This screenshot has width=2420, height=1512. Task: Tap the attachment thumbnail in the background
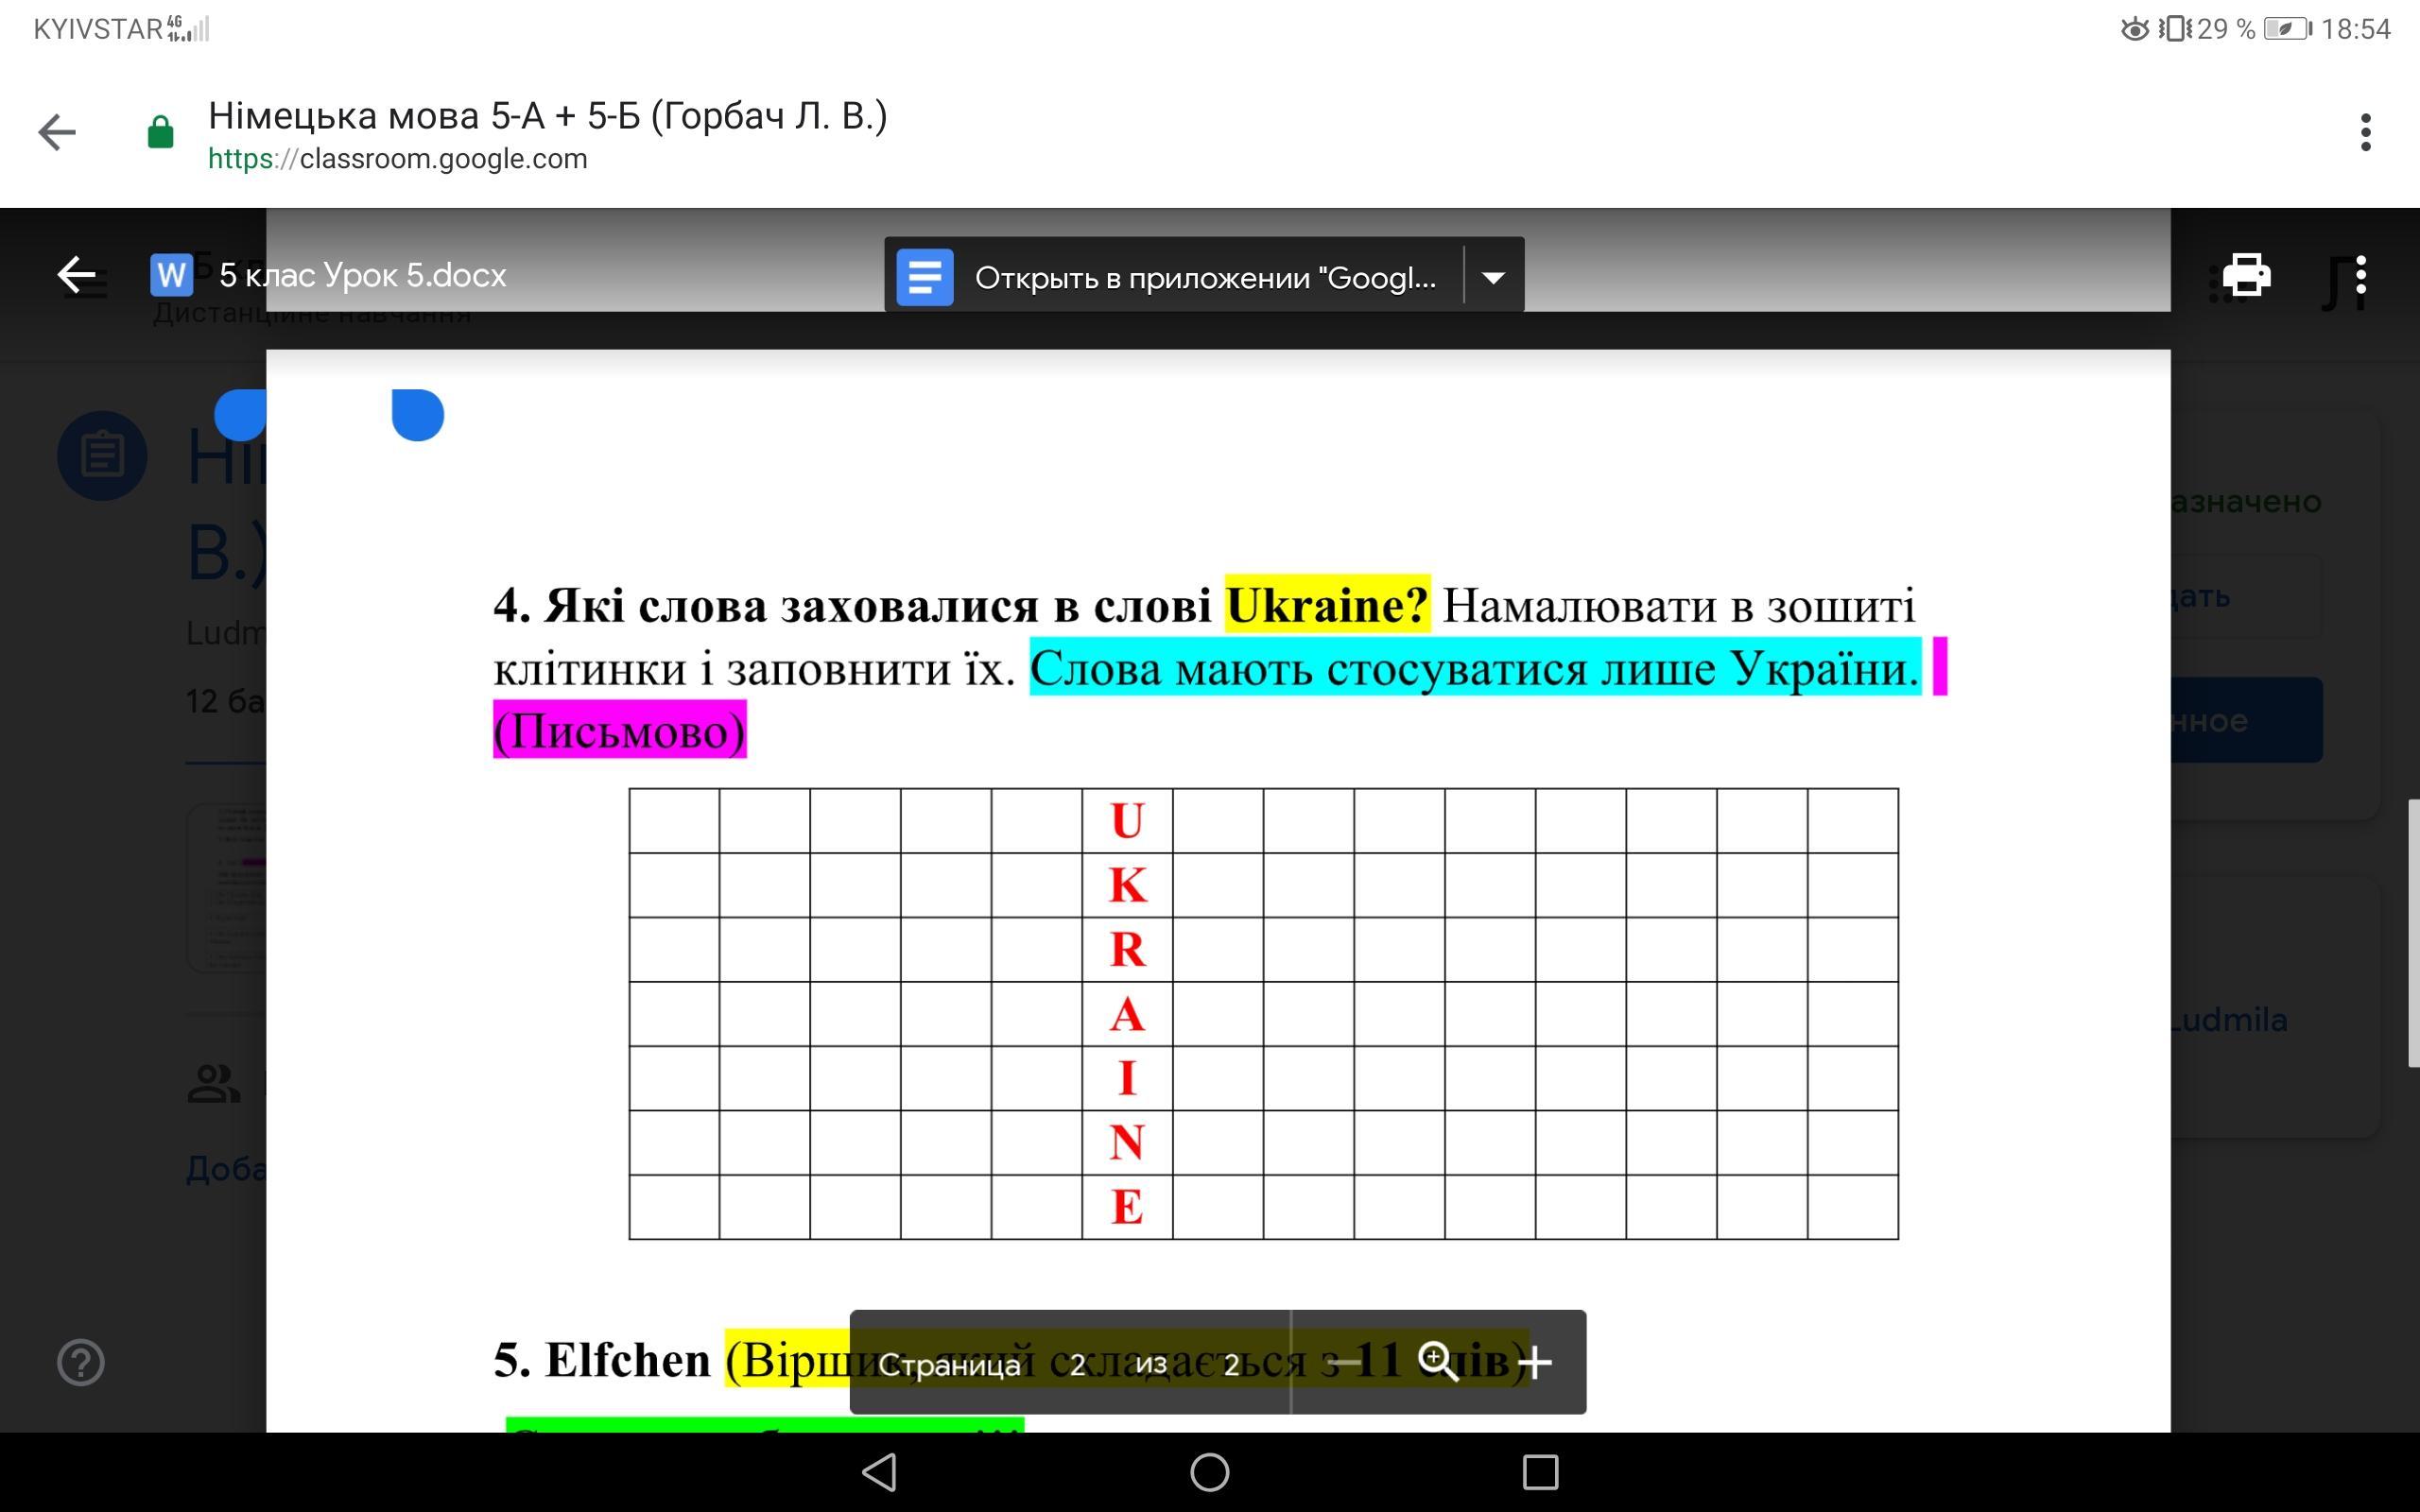(227, 888)
